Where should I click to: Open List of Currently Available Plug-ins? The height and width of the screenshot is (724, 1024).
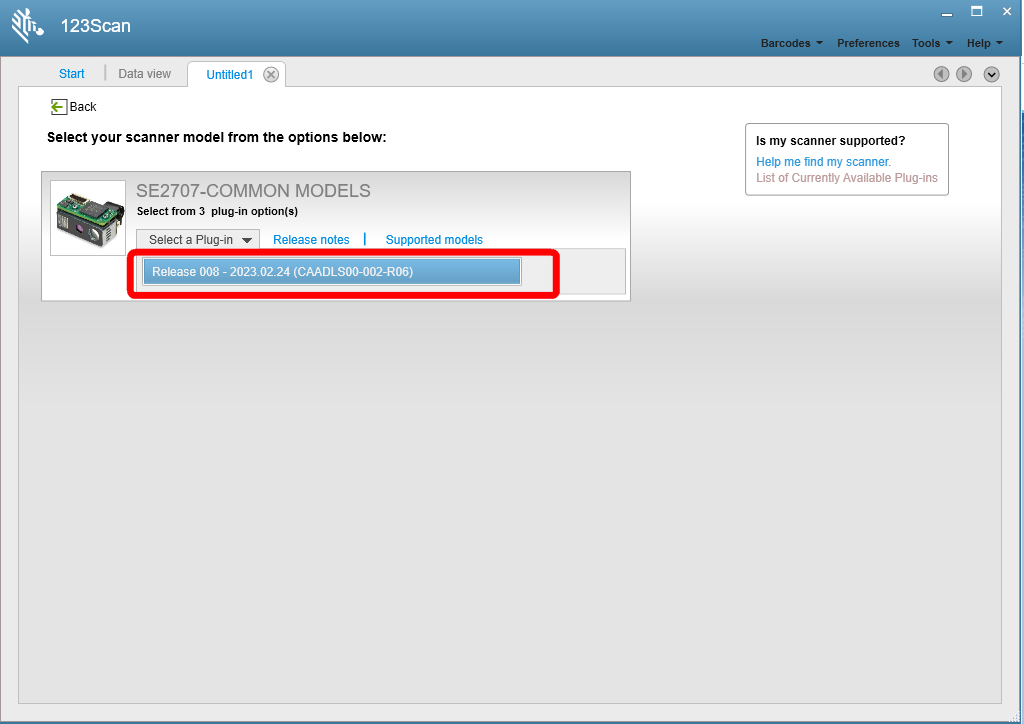tap(846, 178)
